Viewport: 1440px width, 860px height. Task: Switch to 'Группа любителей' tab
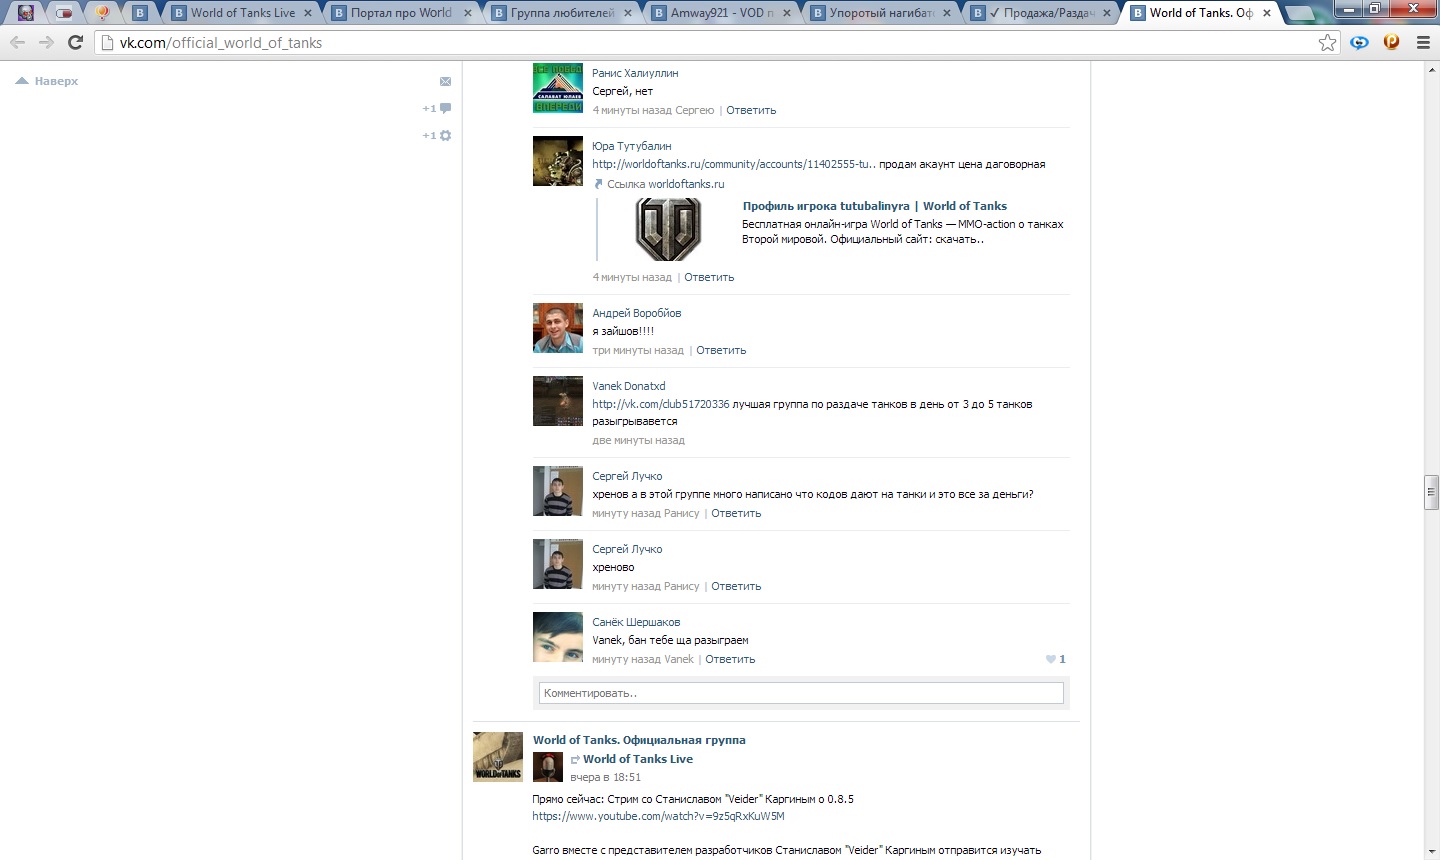562,13
